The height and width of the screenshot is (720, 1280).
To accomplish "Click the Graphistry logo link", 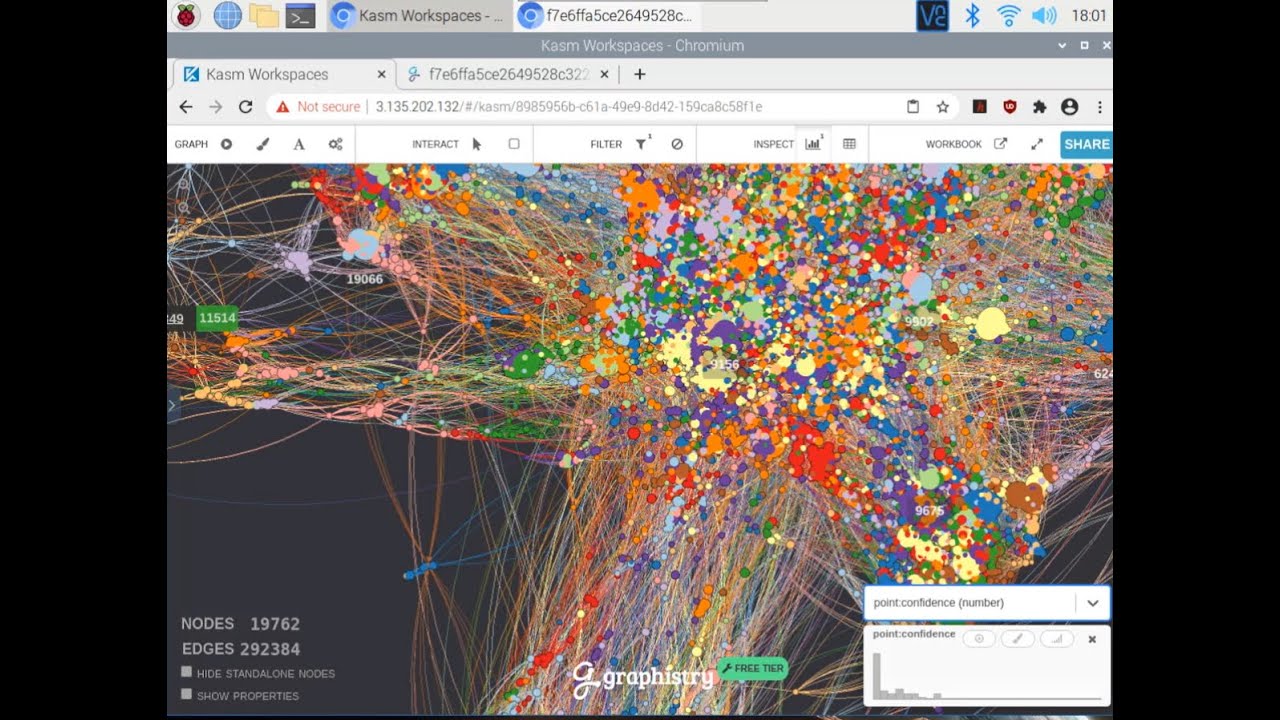I will pos(643,679).
